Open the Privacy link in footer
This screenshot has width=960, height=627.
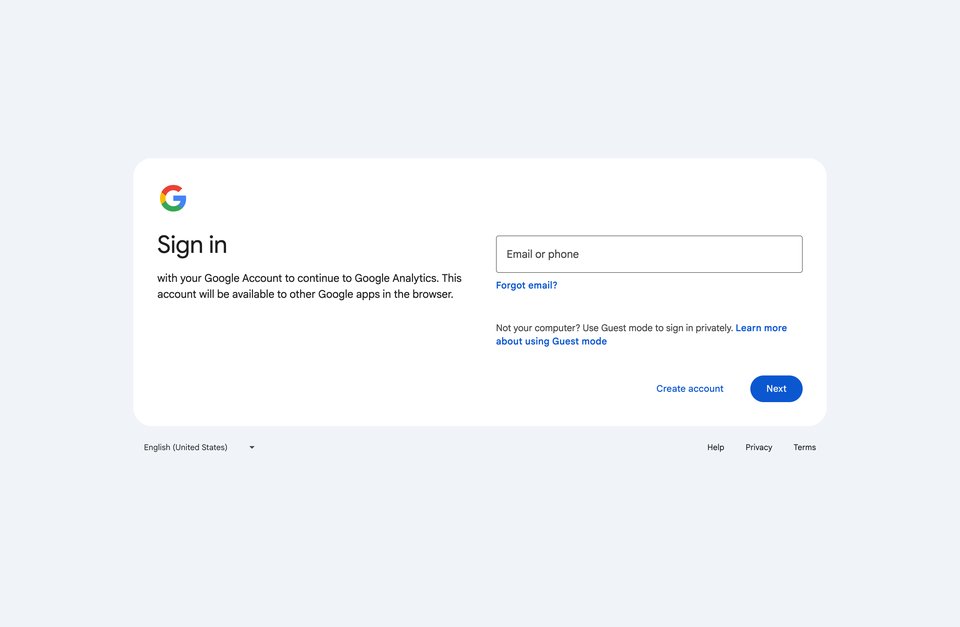click(759, 448)
